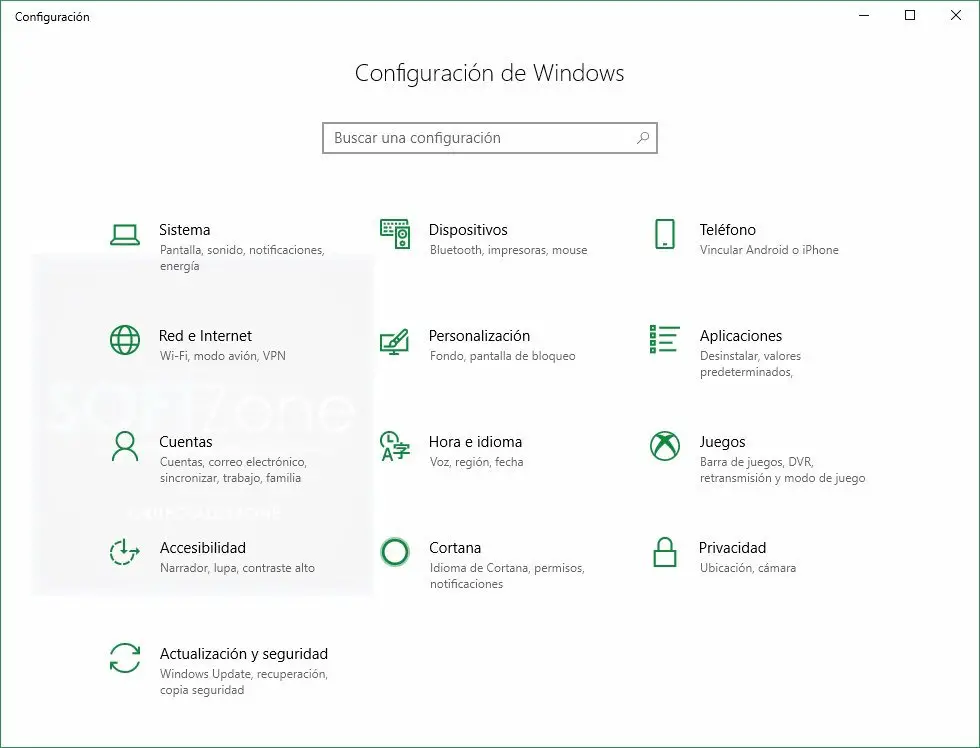Go to Privacidad settings title link
The width and height of the screenshot is (980, 748).
[732, 548]
